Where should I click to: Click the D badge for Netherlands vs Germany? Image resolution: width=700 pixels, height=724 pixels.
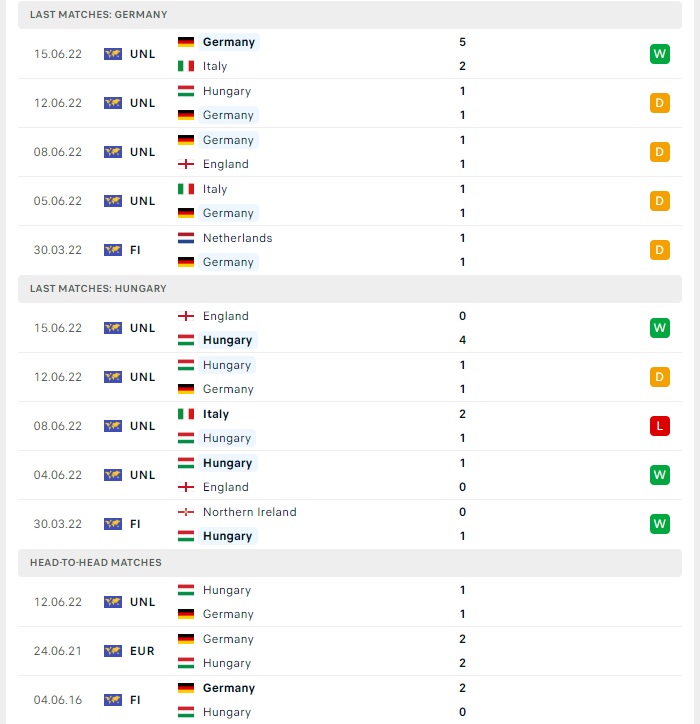pos(659,250)
